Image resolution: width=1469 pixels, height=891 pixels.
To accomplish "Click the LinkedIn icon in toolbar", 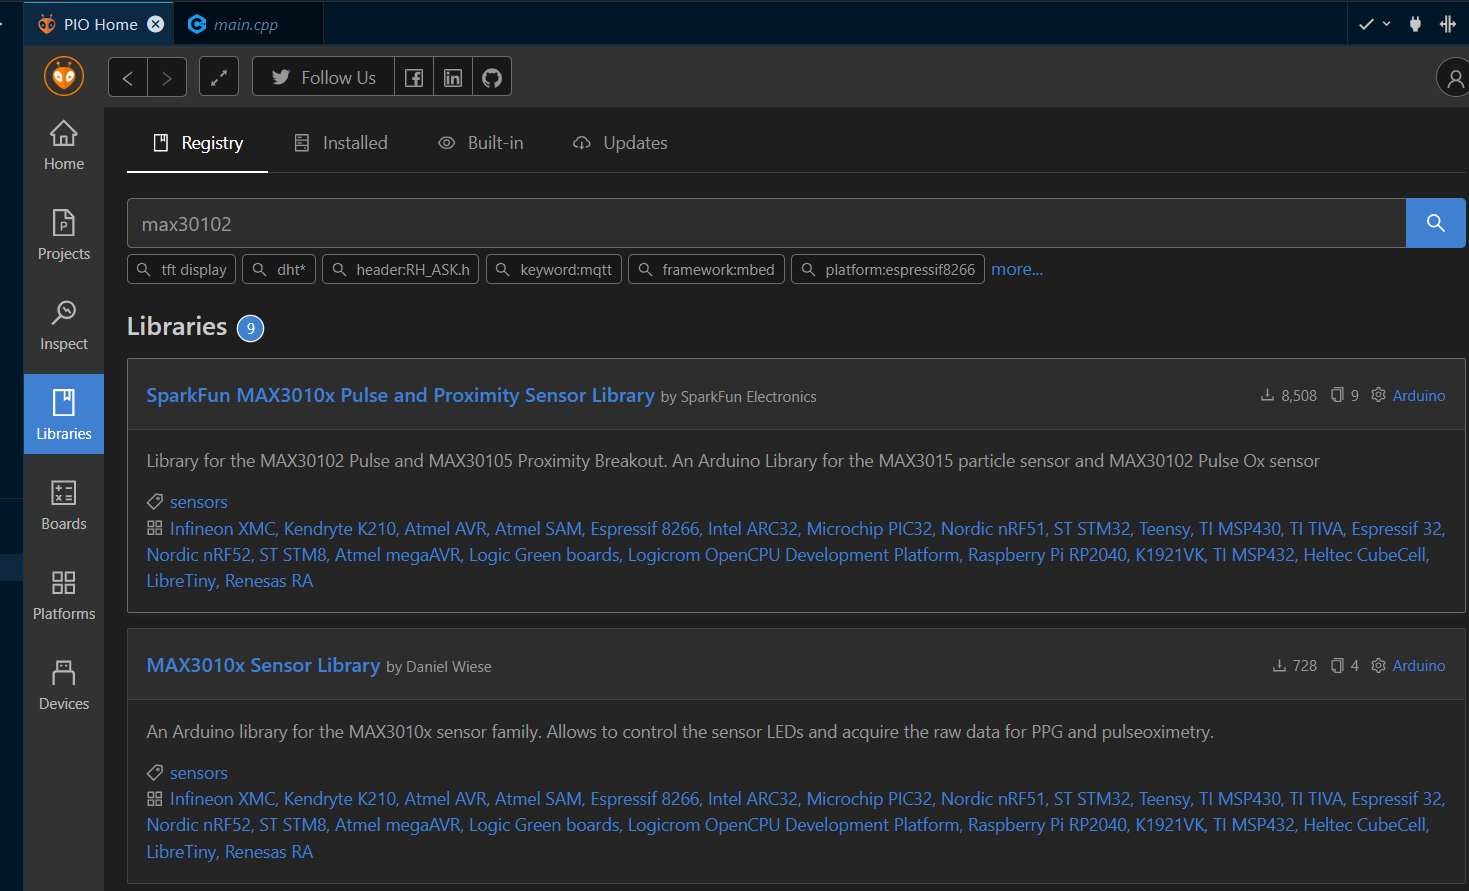I will [x=453, y=78].
